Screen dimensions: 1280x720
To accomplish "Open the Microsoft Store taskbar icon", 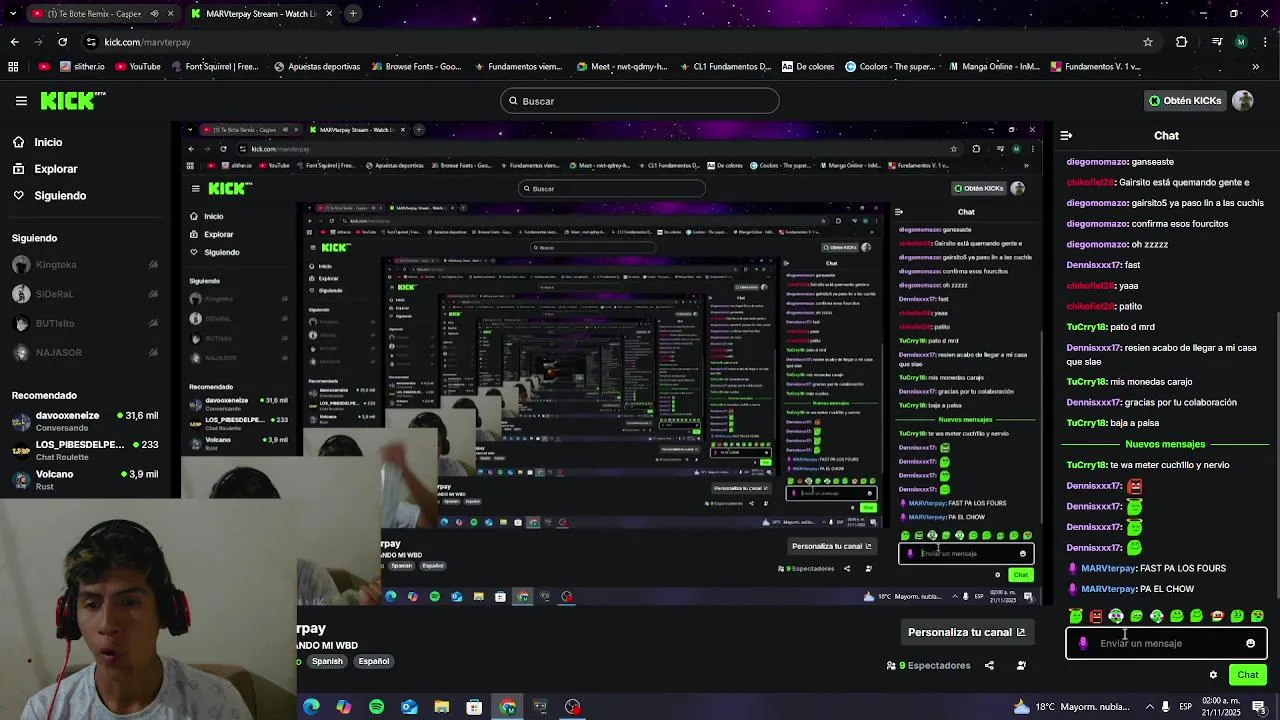I will 474,707.
